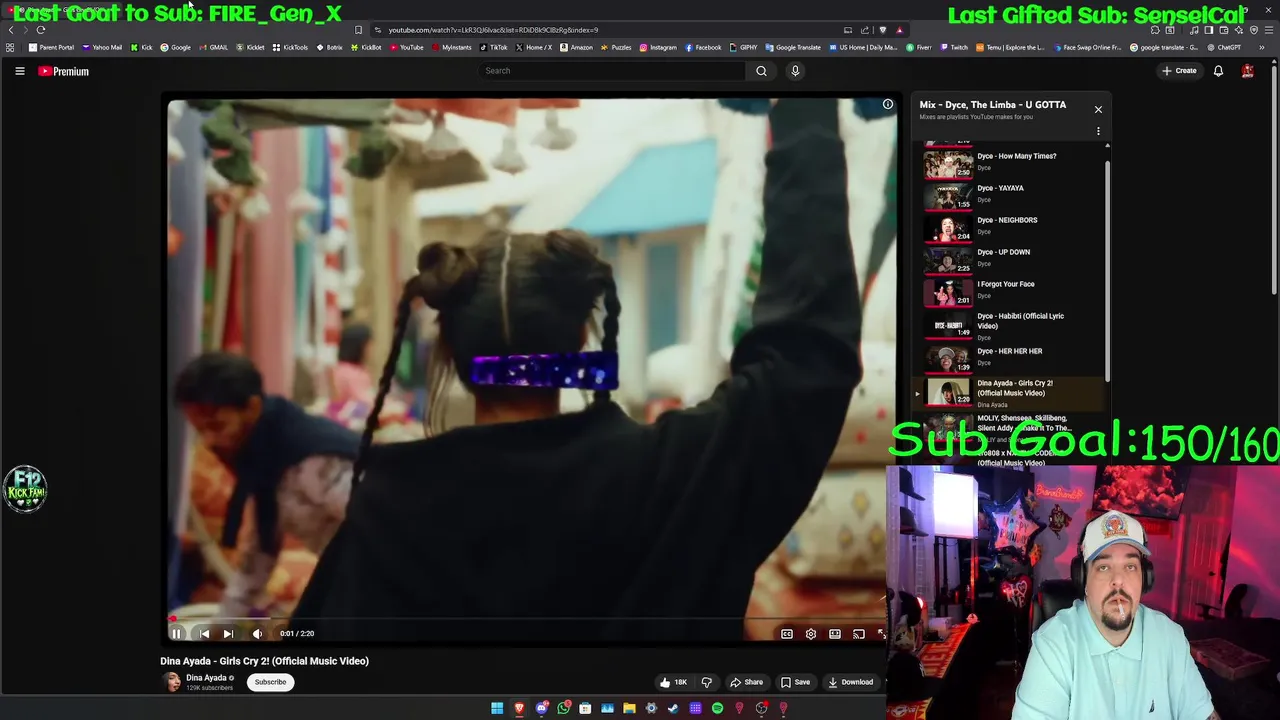
Task: Close the mix playlist panel
Action: (1098, 109)
